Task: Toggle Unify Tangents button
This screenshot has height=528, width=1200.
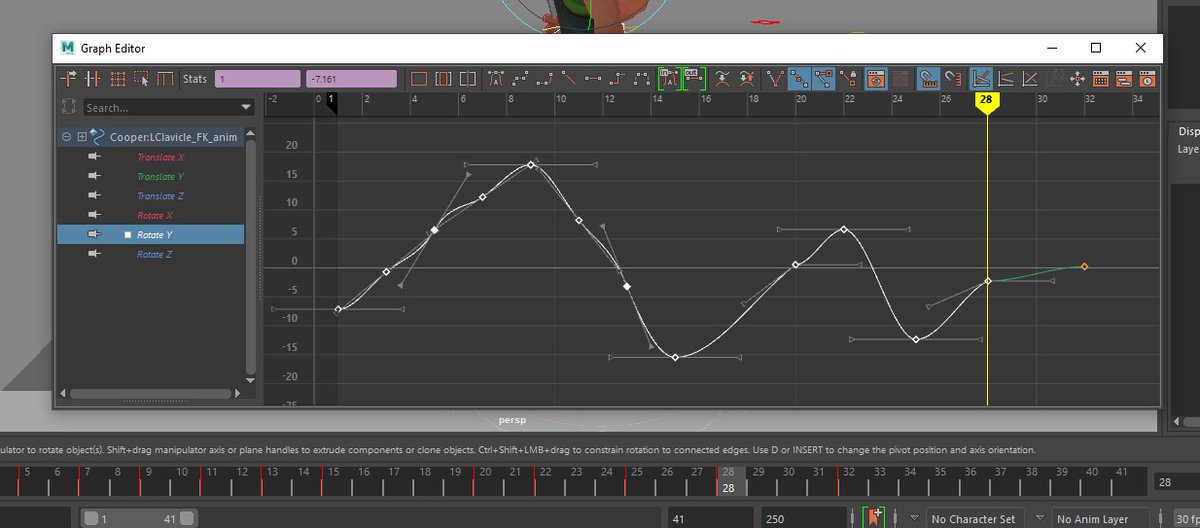Action: (799, 78)
